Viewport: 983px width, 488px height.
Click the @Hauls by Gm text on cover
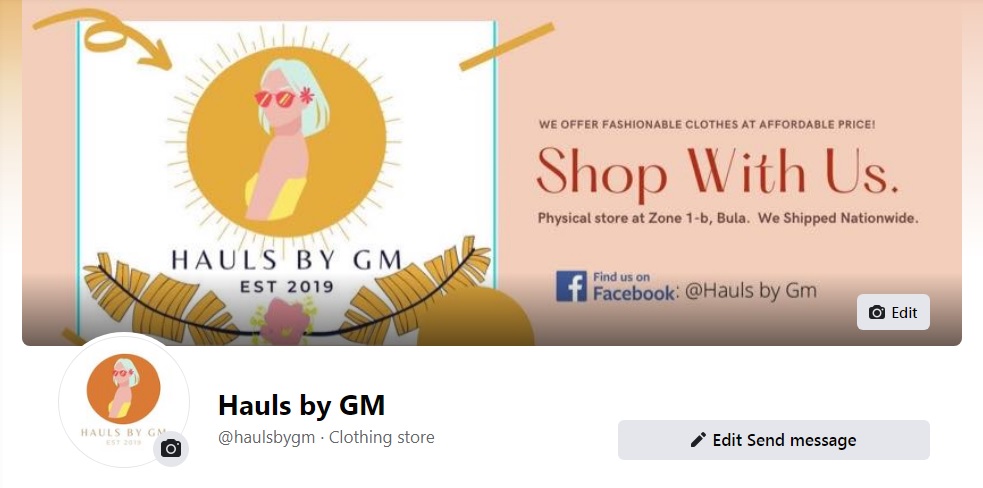750,291
